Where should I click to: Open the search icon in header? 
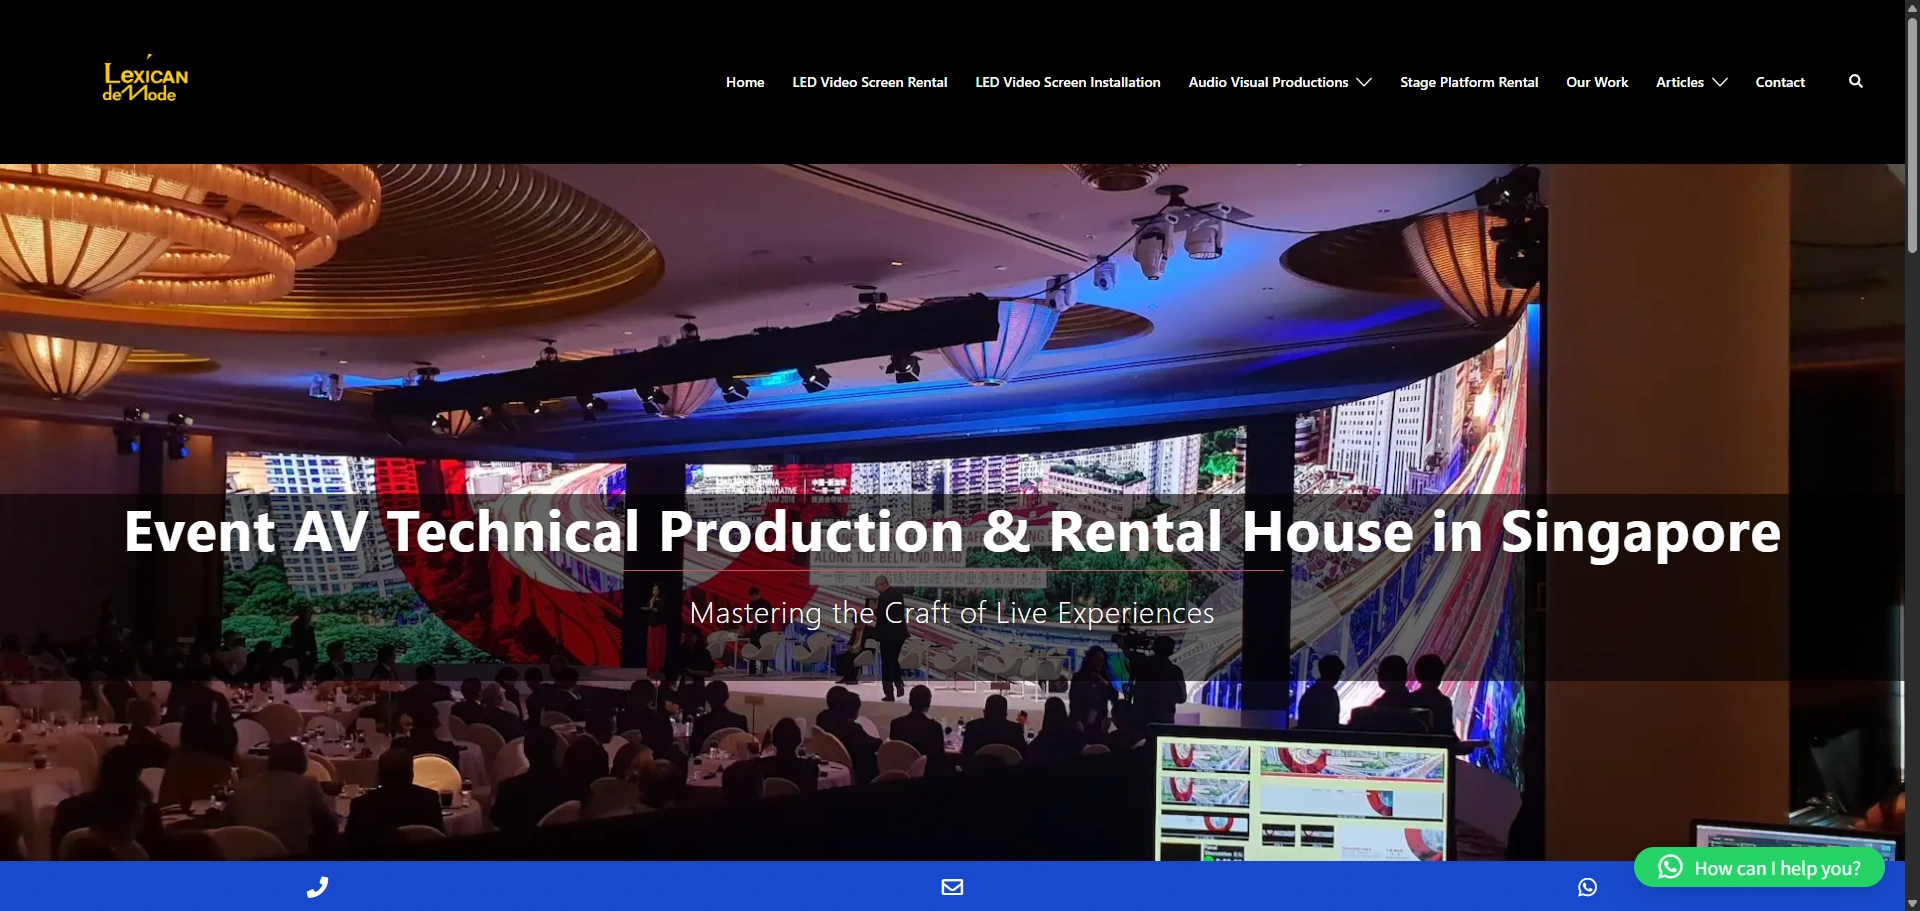[x=1855, y=81]
